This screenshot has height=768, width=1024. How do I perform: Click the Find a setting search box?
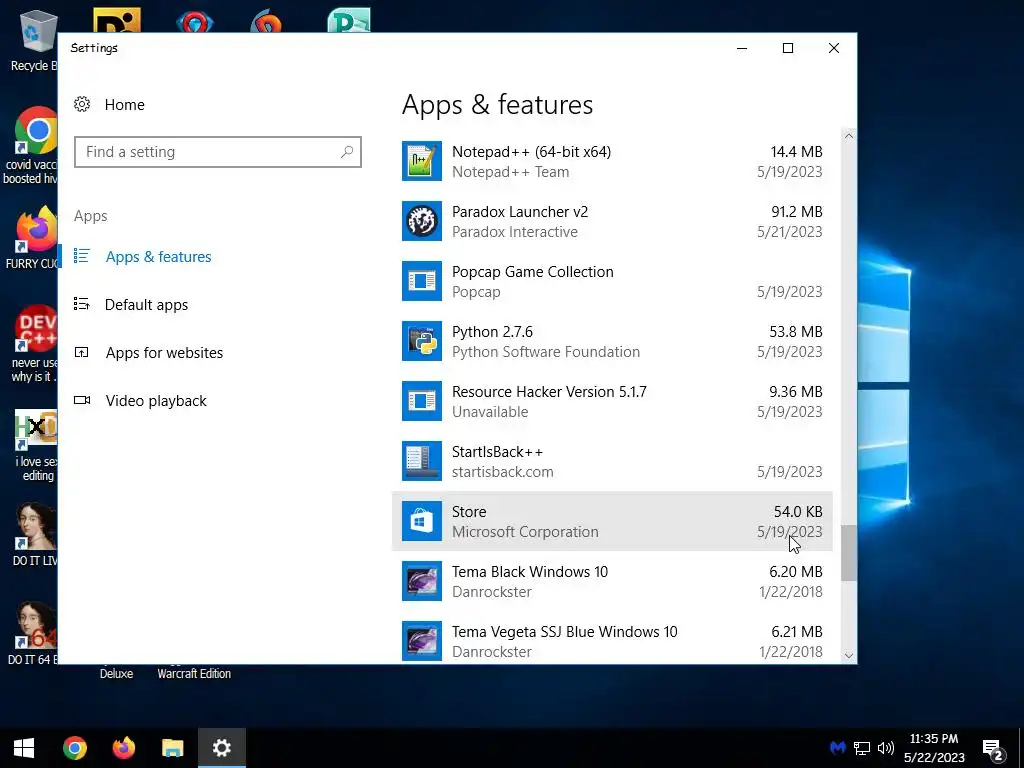click(217, 152)
